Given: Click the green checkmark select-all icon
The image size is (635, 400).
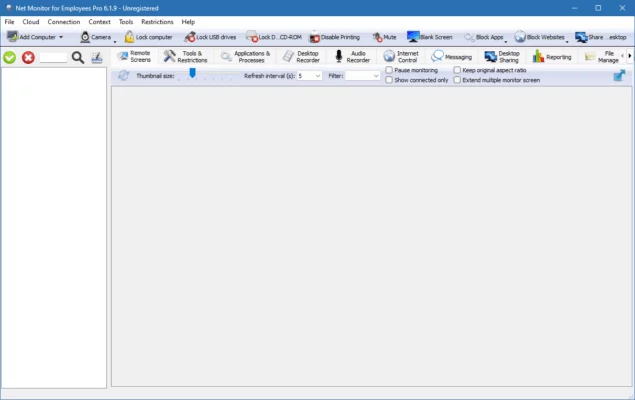Looking at the screenshot, I should tap(10, 57).
